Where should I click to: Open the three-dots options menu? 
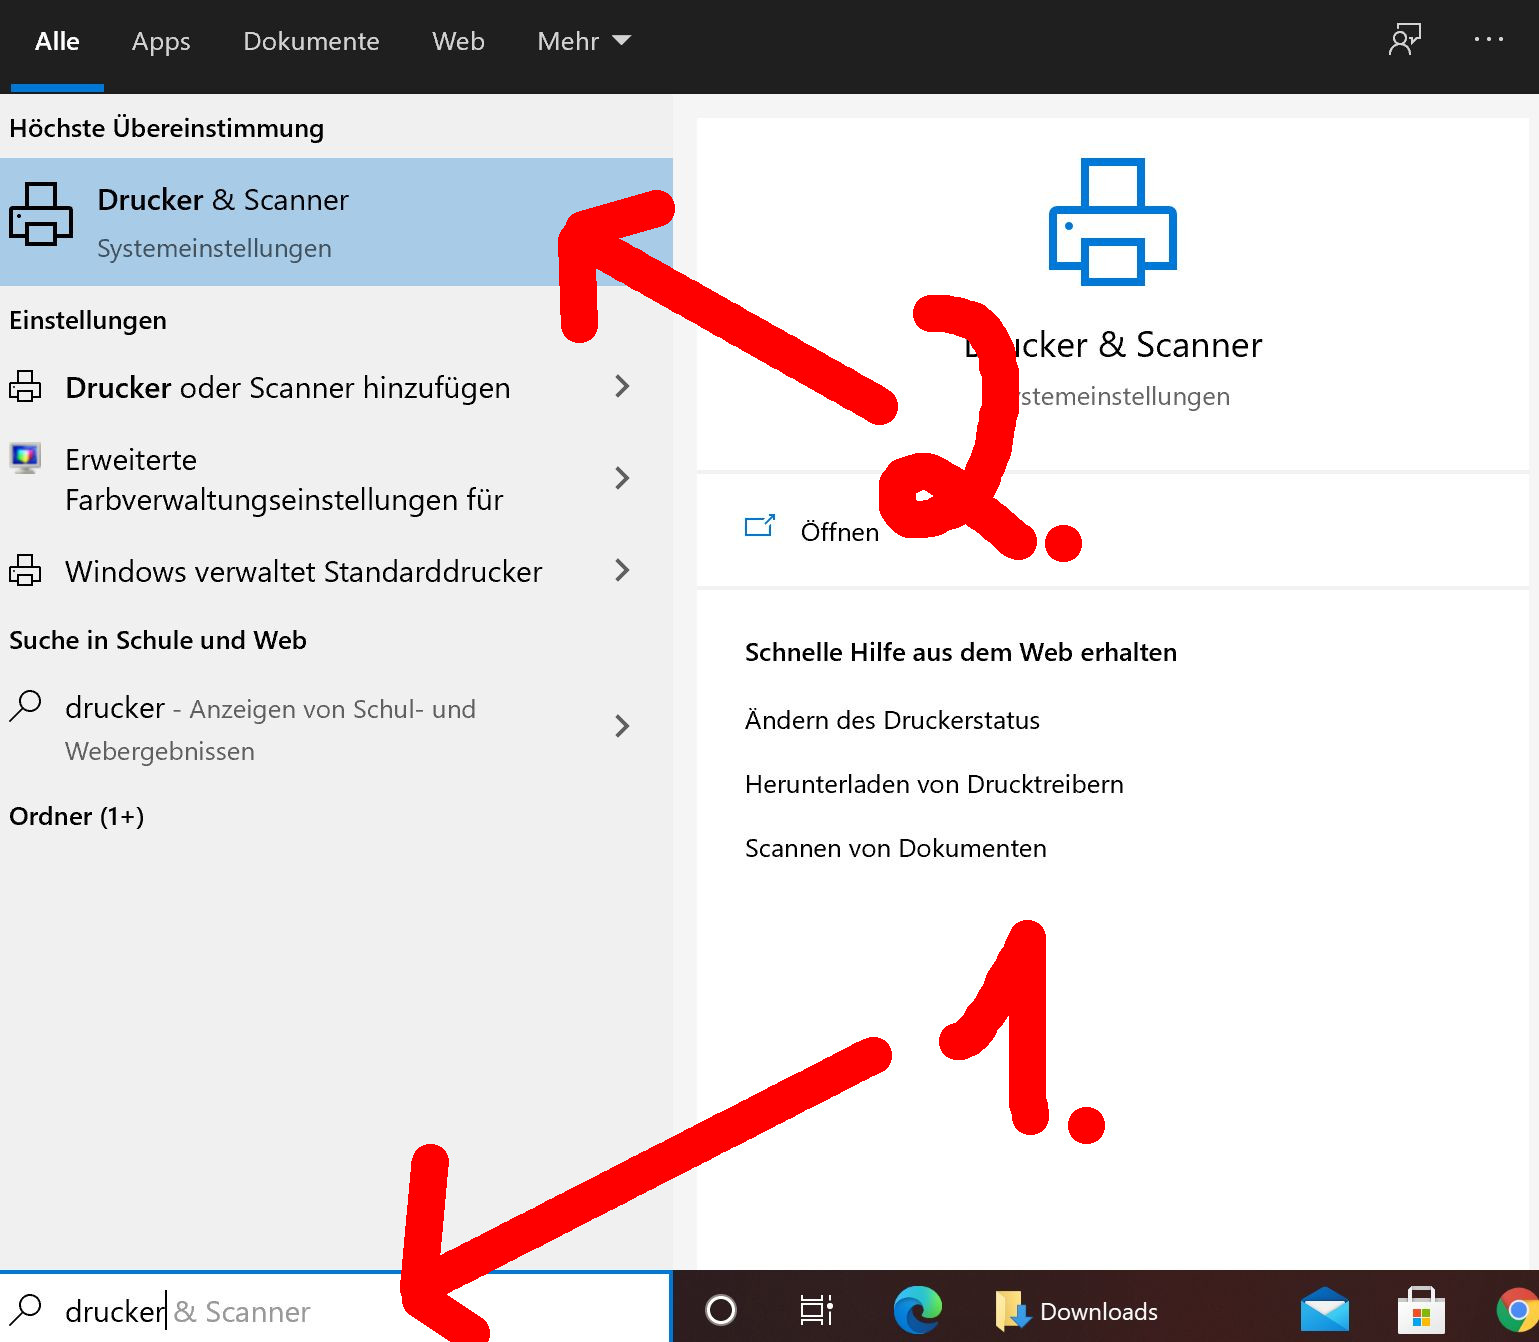pos(1488,40)
